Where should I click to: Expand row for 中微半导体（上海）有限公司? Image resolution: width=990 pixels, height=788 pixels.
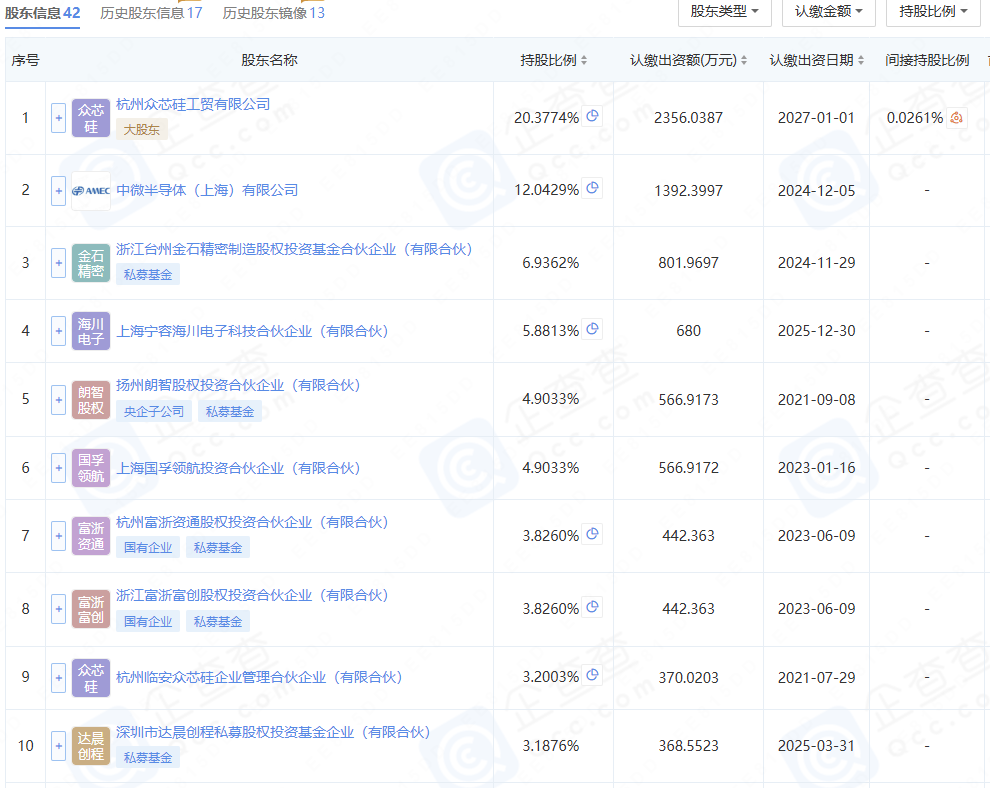(59, 191)
